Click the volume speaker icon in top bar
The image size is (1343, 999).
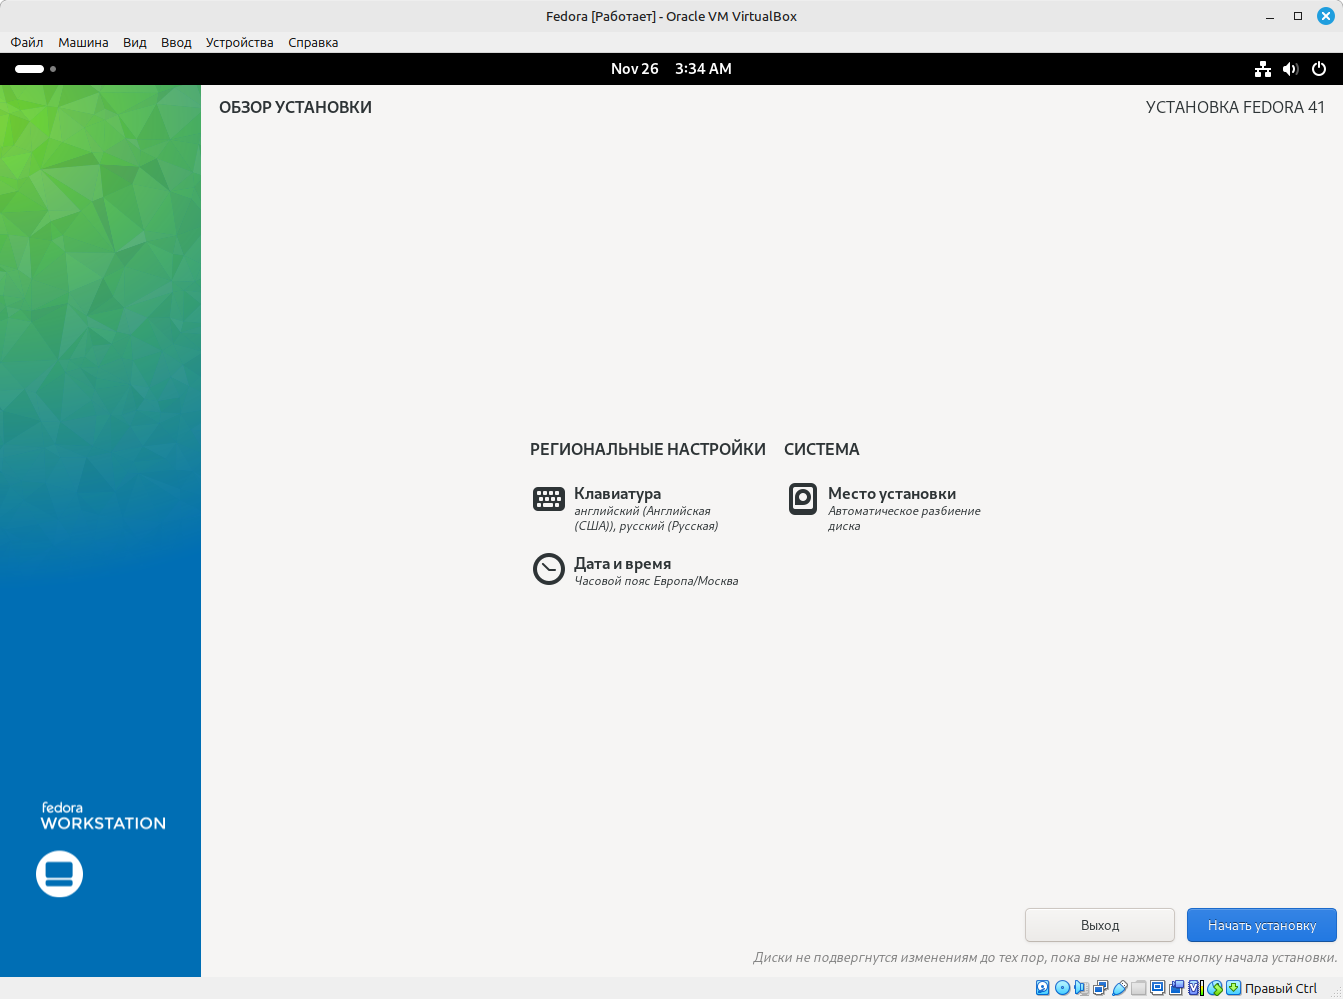click(1291, 69)
